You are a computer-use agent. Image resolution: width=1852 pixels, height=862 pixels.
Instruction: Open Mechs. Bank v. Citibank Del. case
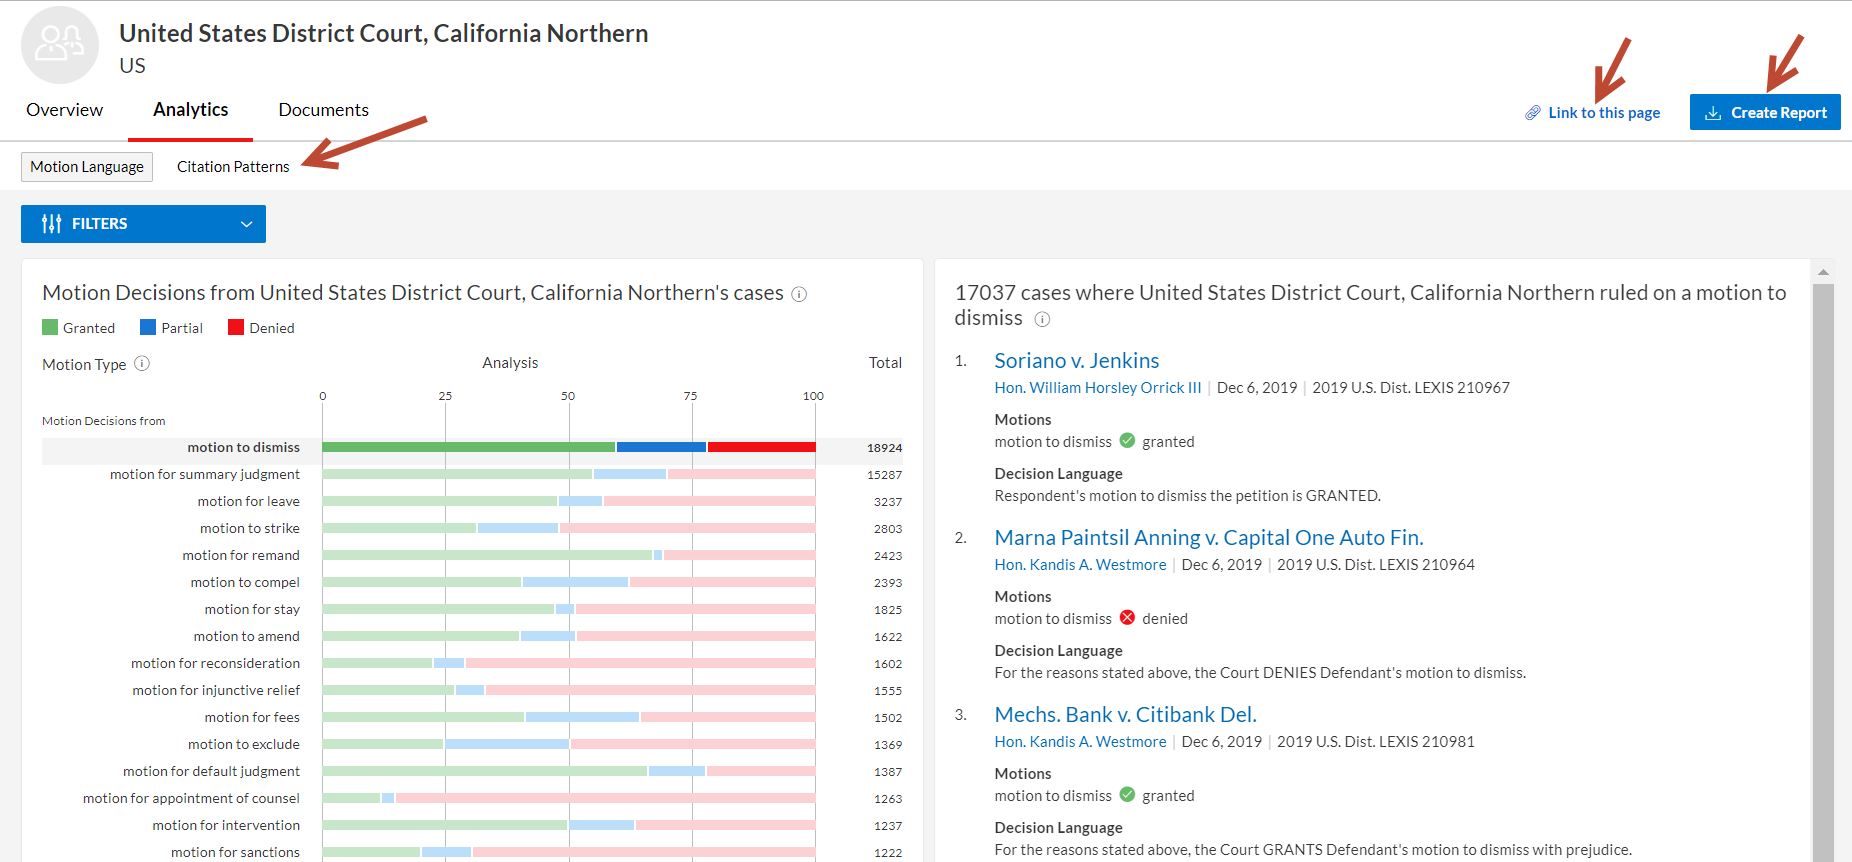pyautogui.click(x=1125, y=715)
